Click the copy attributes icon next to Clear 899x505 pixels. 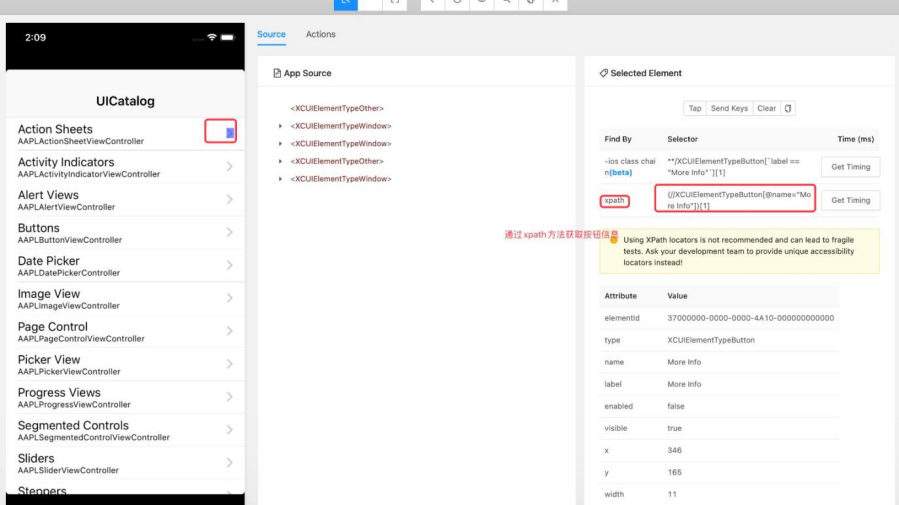click(x=788, y=108)
